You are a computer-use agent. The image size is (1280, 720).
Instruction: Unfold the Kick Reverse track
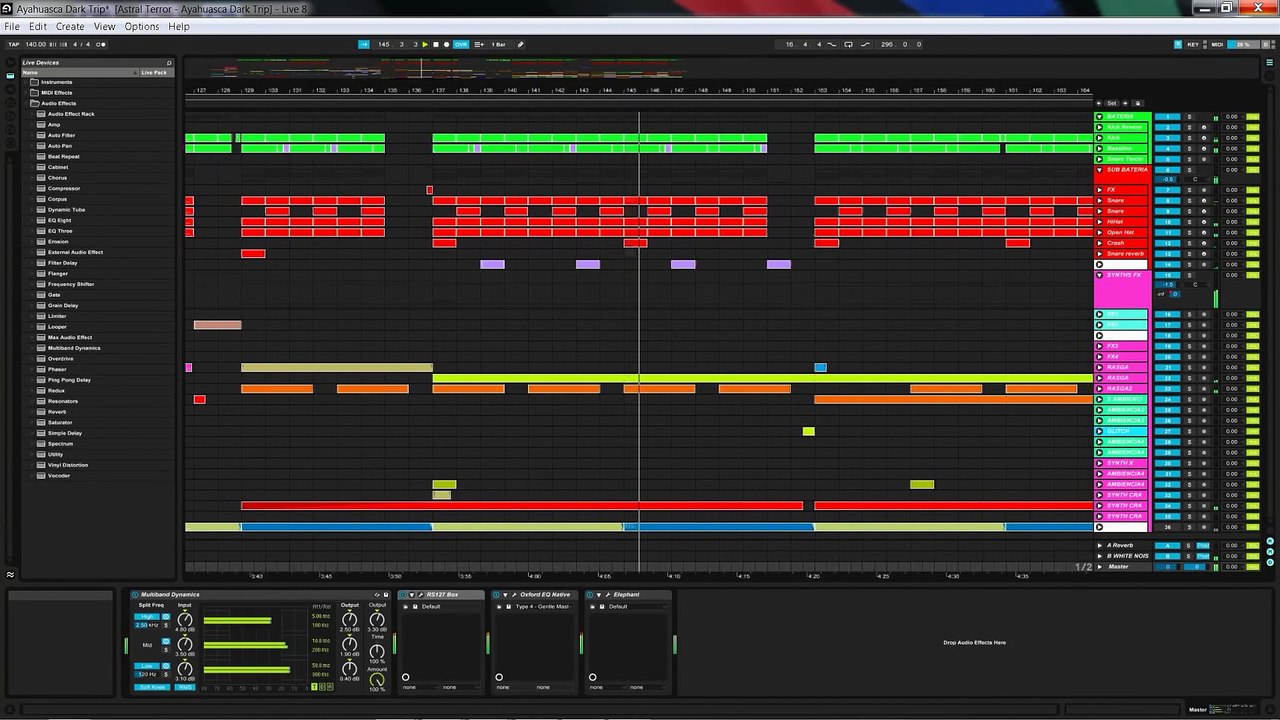[1100, 127]
